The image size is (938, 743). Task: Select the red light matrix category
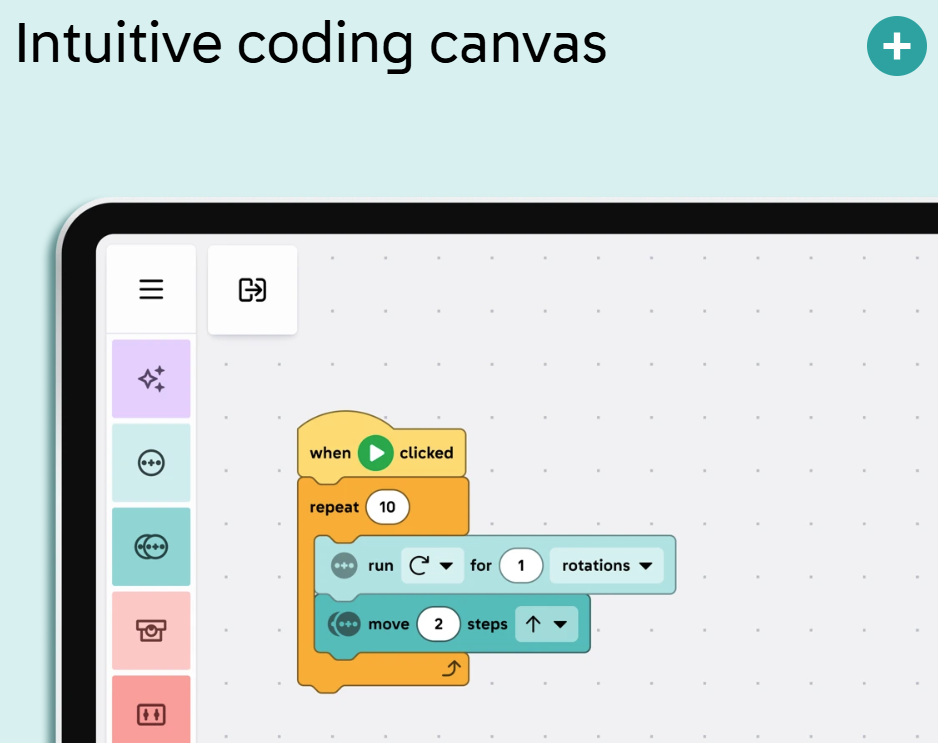tap(151, 709)
